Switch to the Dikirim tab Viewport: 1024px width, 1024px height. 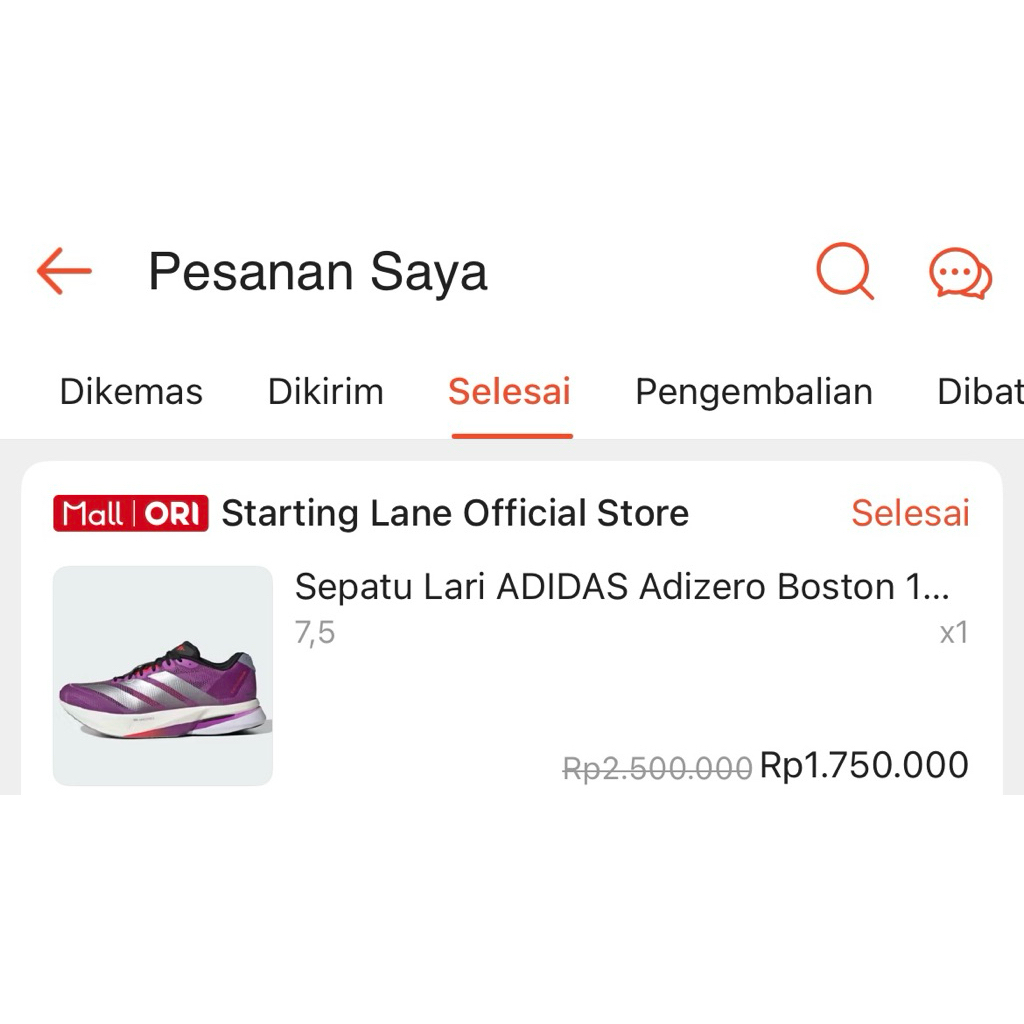(324, 391)
